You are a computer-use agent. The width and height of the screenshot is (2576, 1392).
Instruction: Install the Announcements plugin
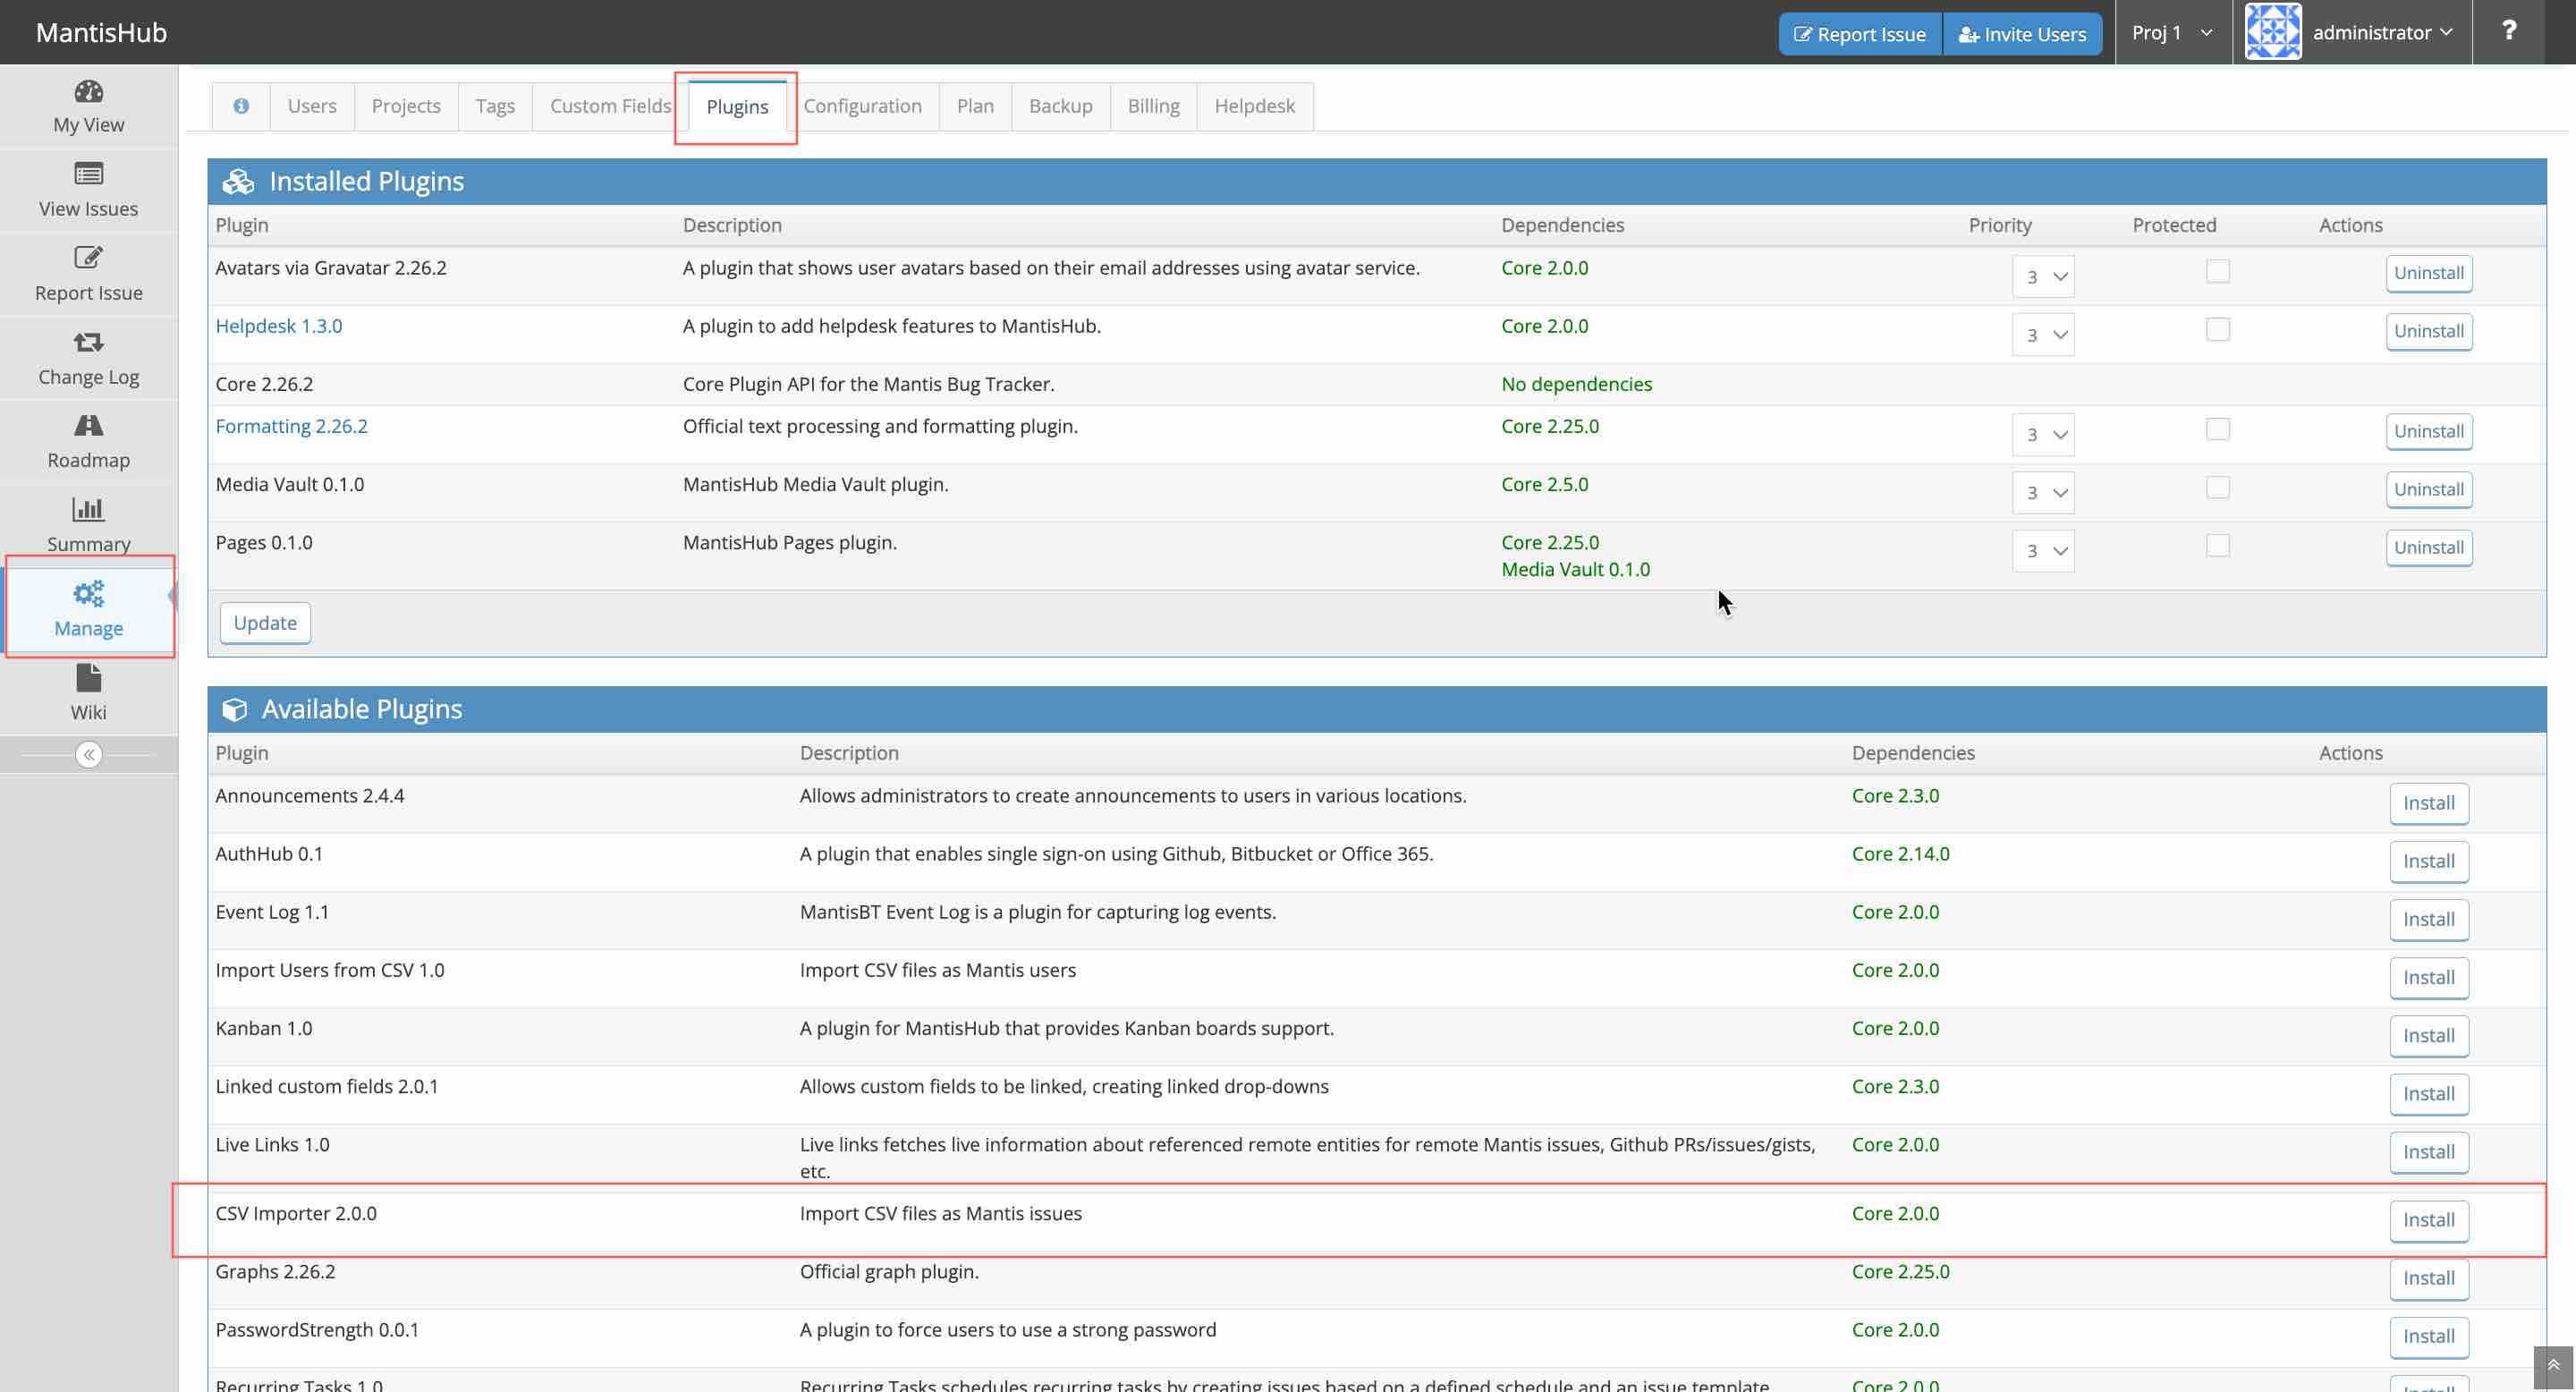click(2428, 803)
